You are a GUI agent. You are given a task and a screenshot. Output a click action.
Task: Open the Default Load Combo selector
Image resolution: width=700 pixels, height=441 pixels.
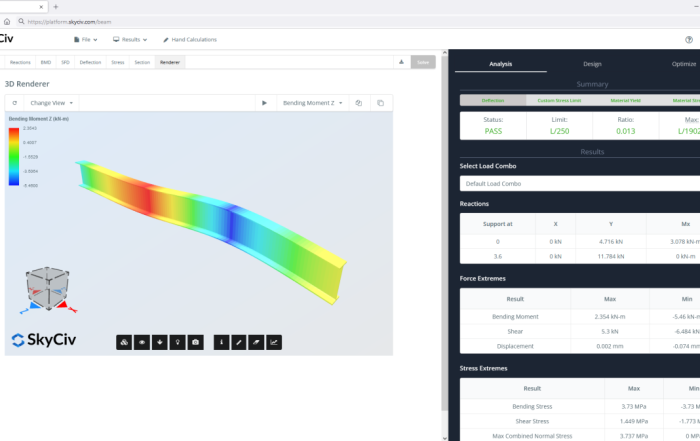pyautogui.click(x=580, y=184)
